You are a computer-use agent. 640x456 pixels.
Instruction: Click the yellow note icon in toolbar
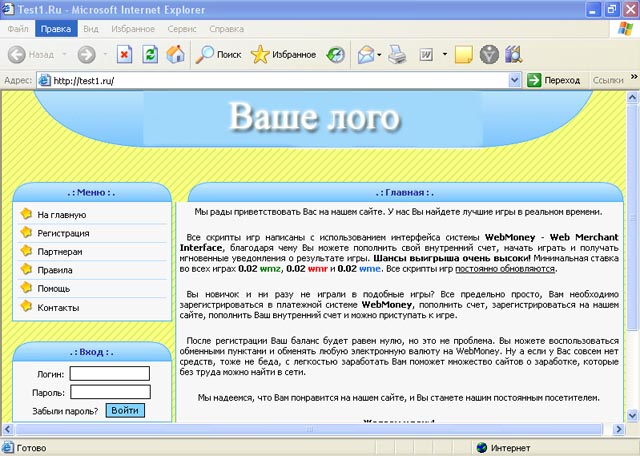(463, 54)
